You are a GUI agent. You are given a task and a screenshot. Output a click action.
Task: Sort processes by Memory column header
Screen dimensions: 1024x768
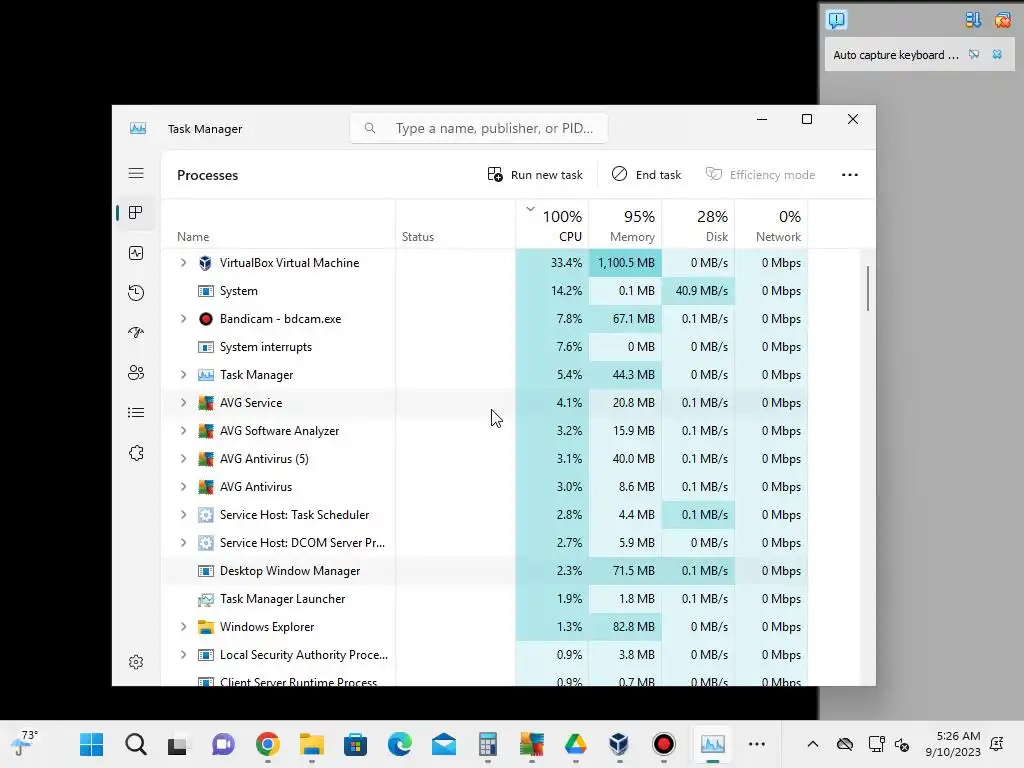[625, 224]
